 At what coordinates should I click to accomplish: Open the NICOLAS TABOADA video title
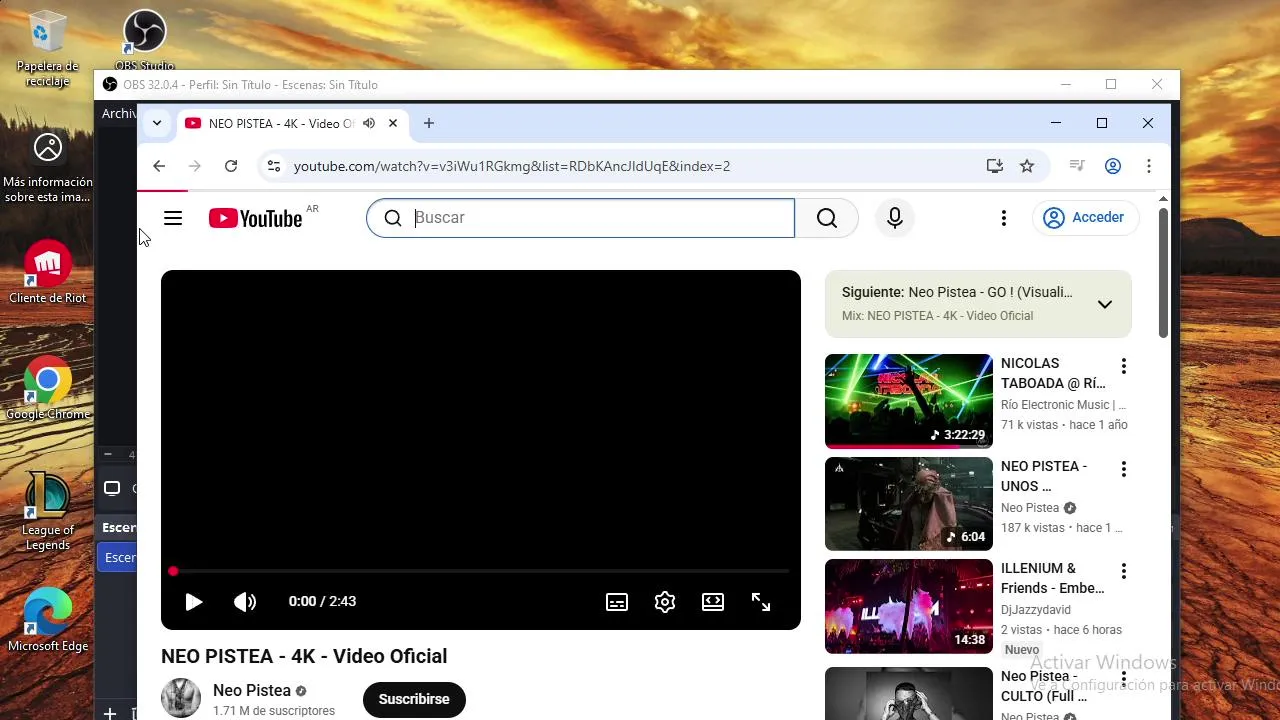[x=1053, y=373]
